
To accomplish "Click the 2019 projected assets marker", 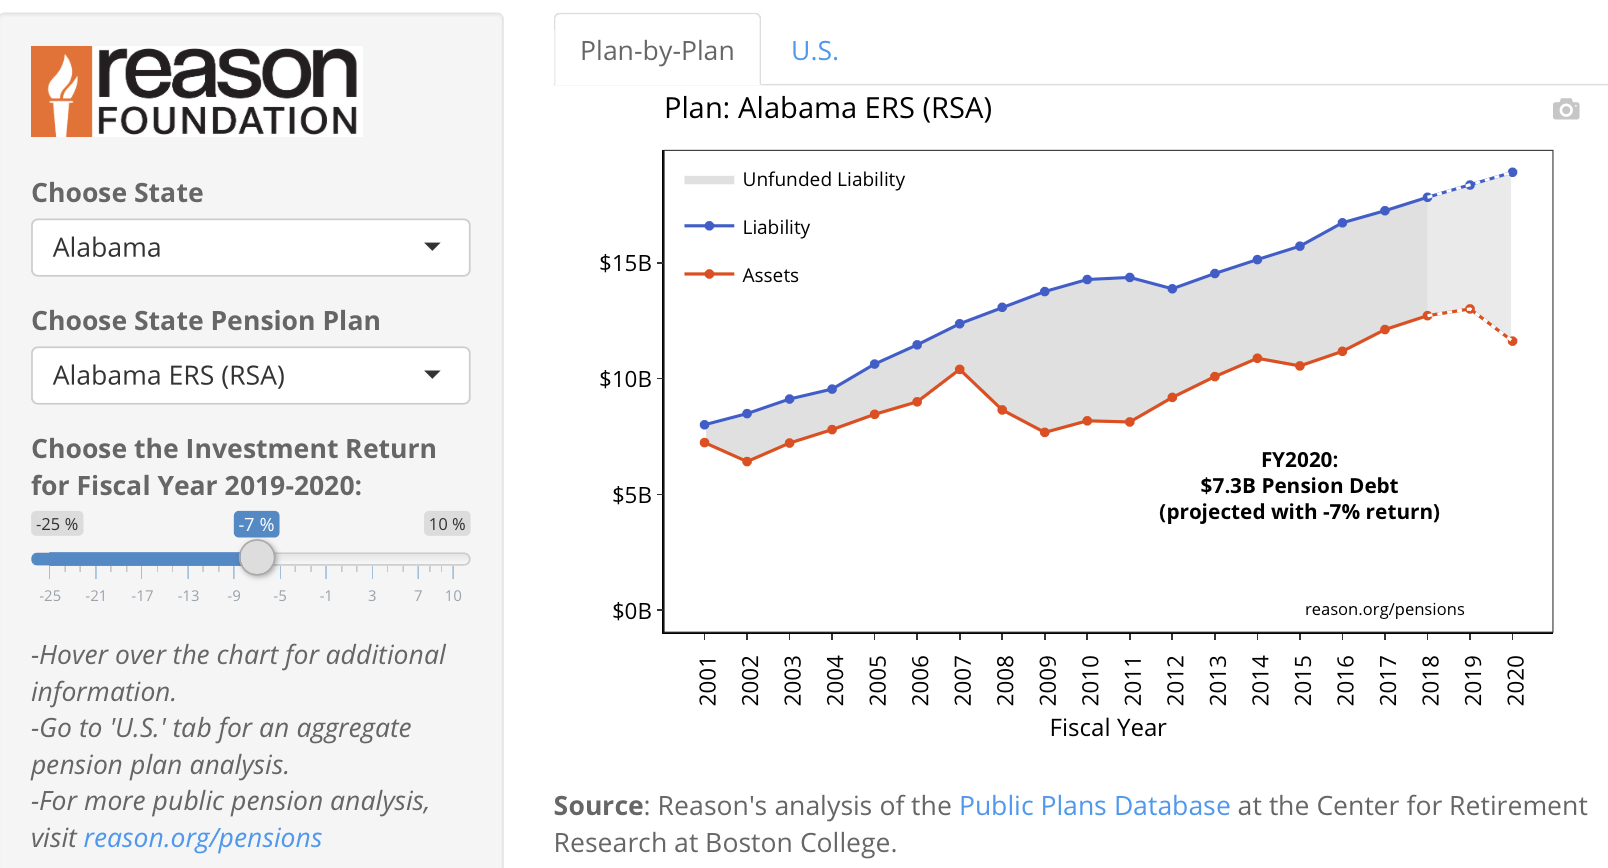I will pyautogui.click(x=1469, y=309).
